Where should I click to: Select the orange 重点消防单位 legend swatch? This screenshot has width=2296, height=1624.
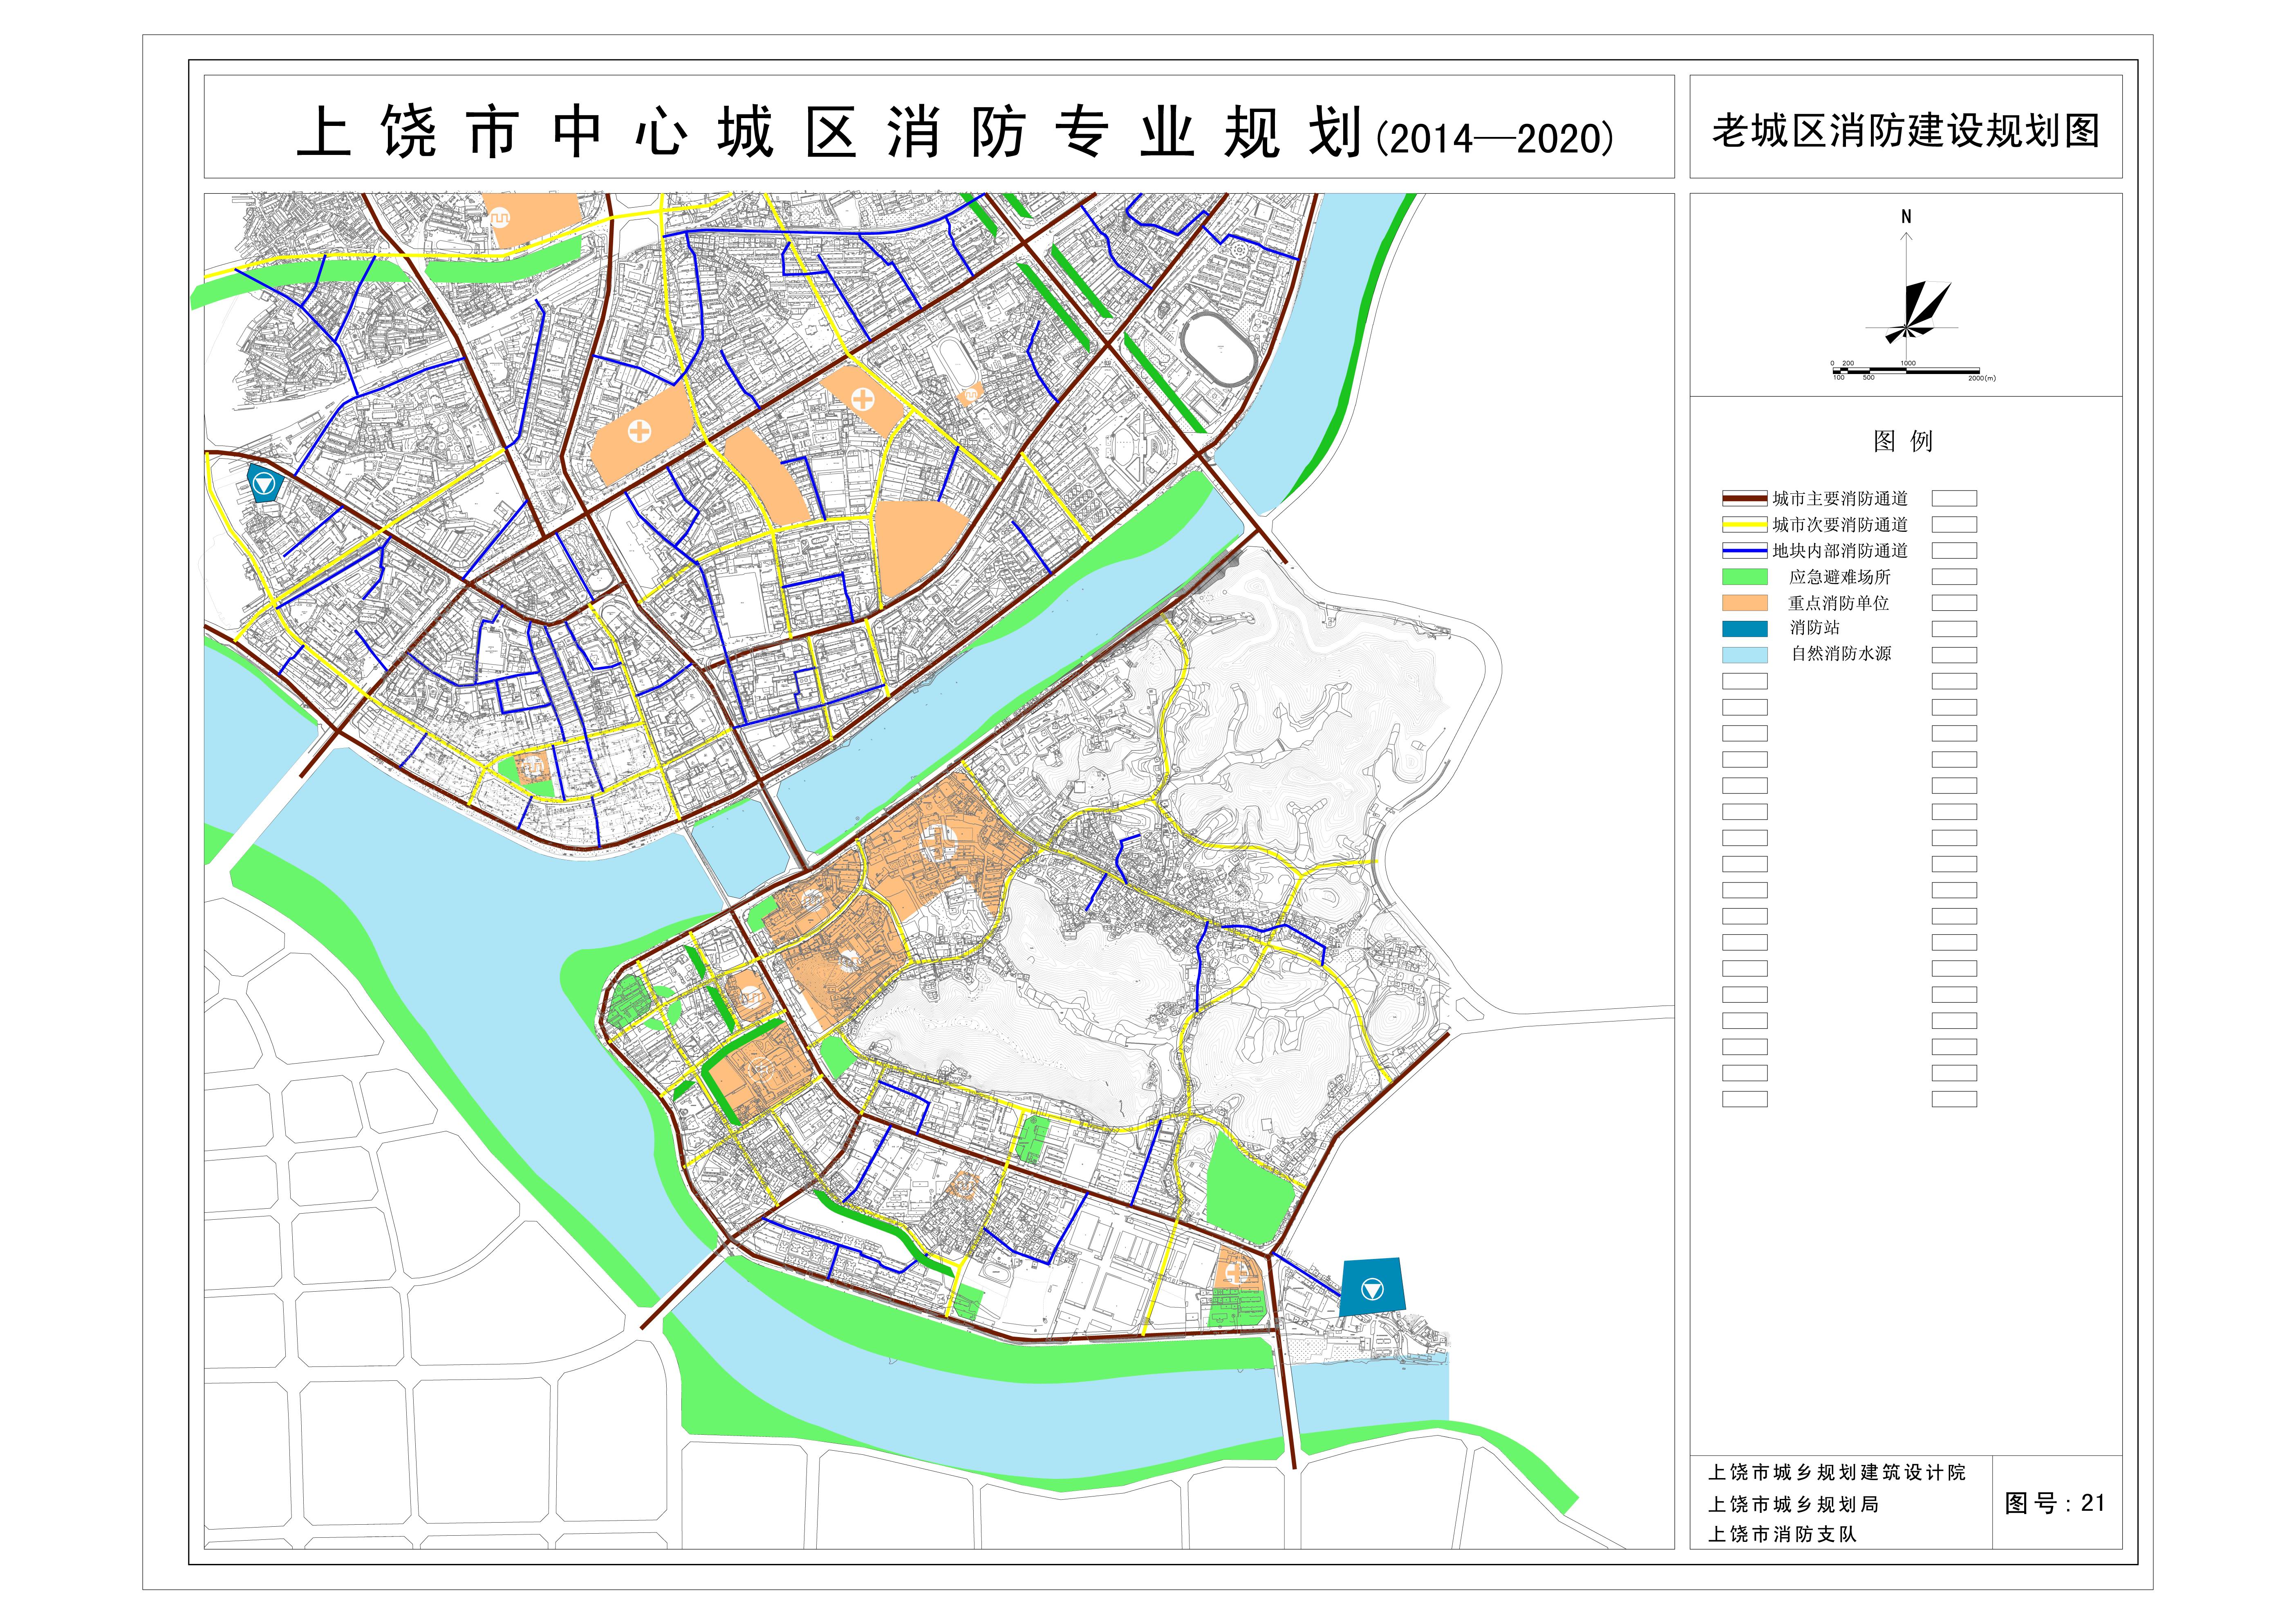[x=1745, y=603]
